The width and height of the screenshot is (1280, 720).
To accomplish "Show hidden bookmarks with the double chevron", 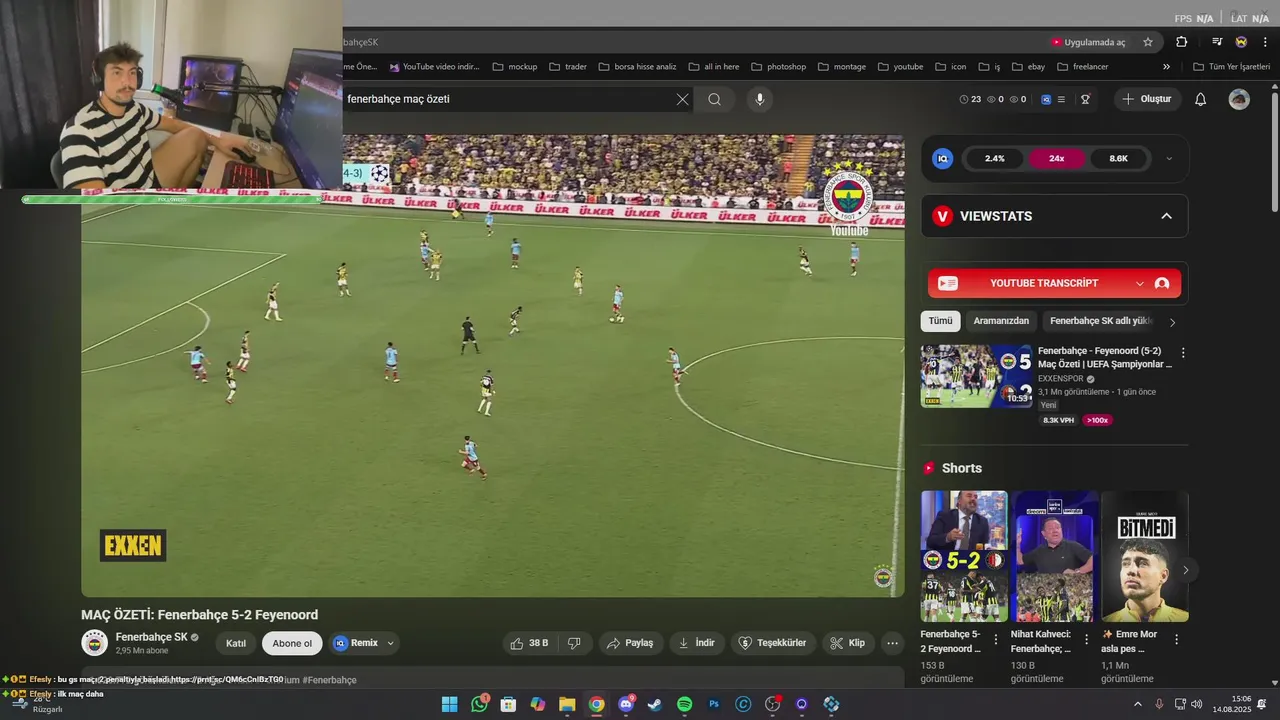I will (x=1166, y=67).
